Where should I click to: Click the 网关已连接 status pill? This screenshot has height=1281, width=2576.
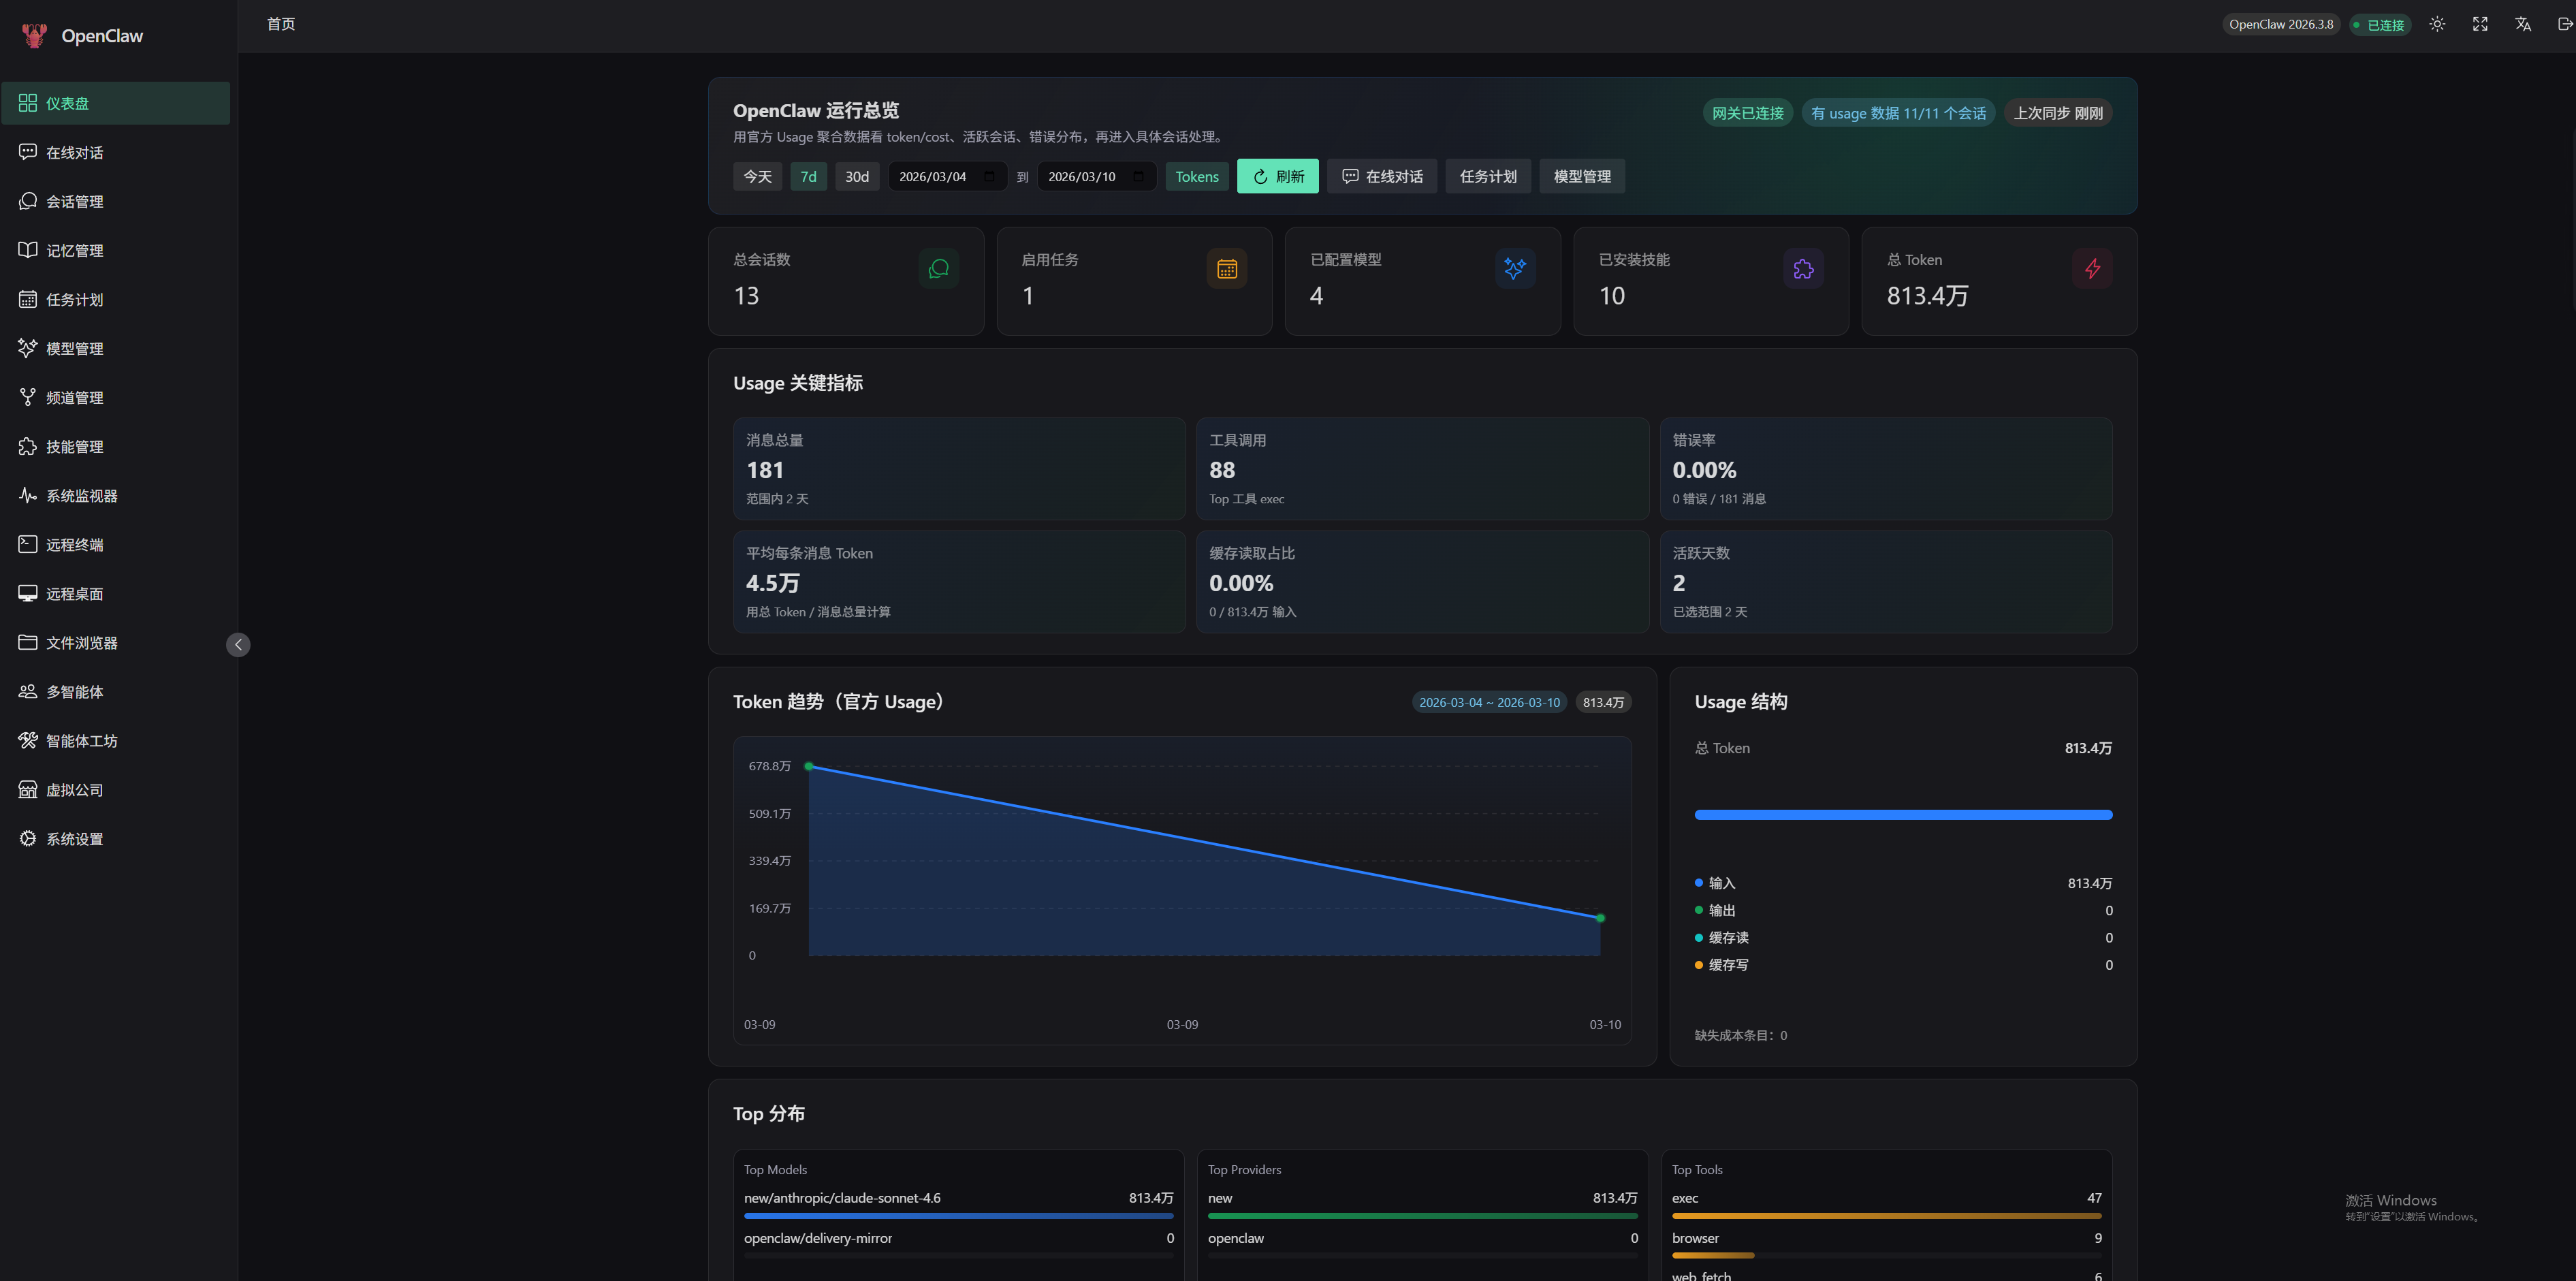coord(1747,113)
